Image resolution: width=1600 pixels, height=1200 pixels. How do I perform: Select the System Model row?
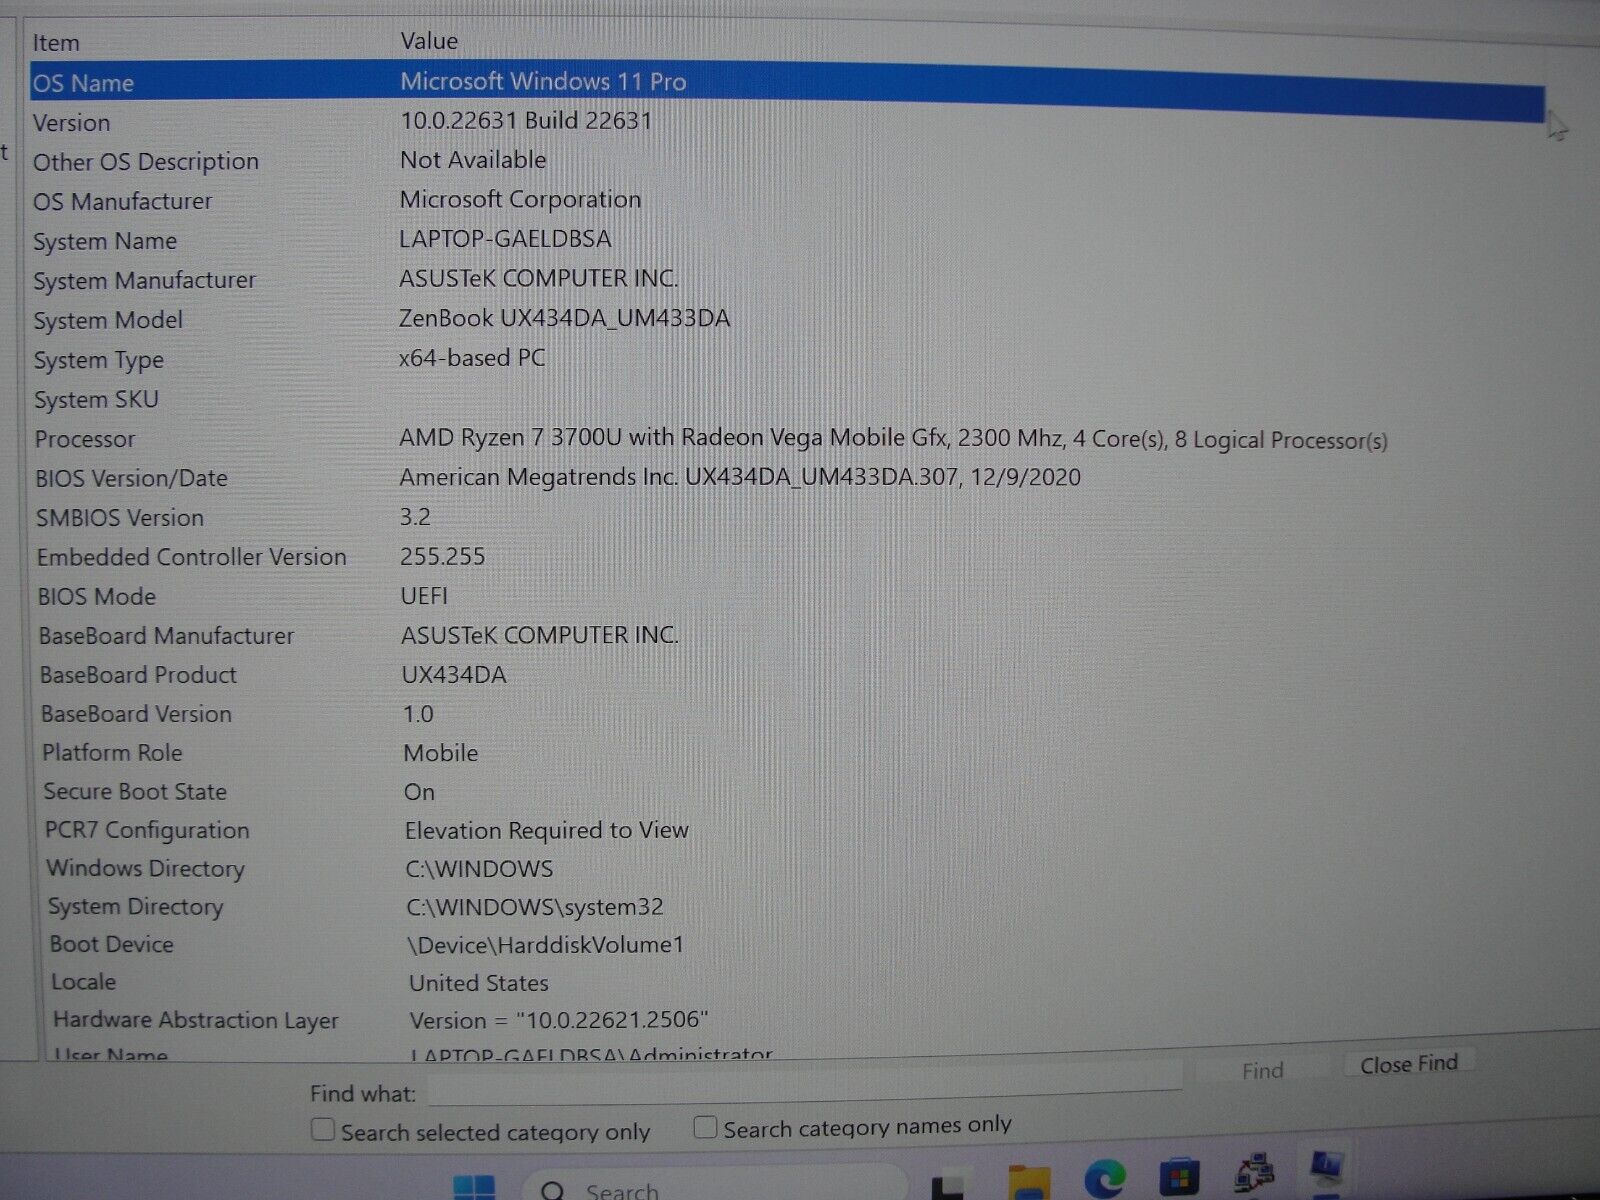point(787,319)
